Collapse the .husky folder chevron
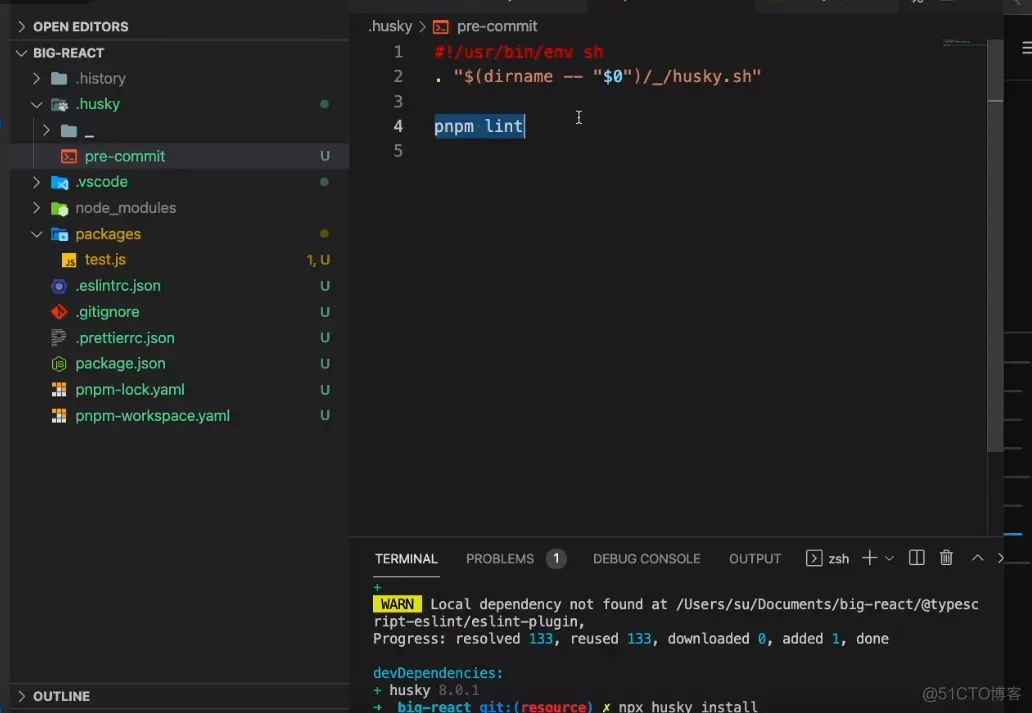The height and width of the screenshot is (713, 1032). pyautogui.click(x=36, y=104)
